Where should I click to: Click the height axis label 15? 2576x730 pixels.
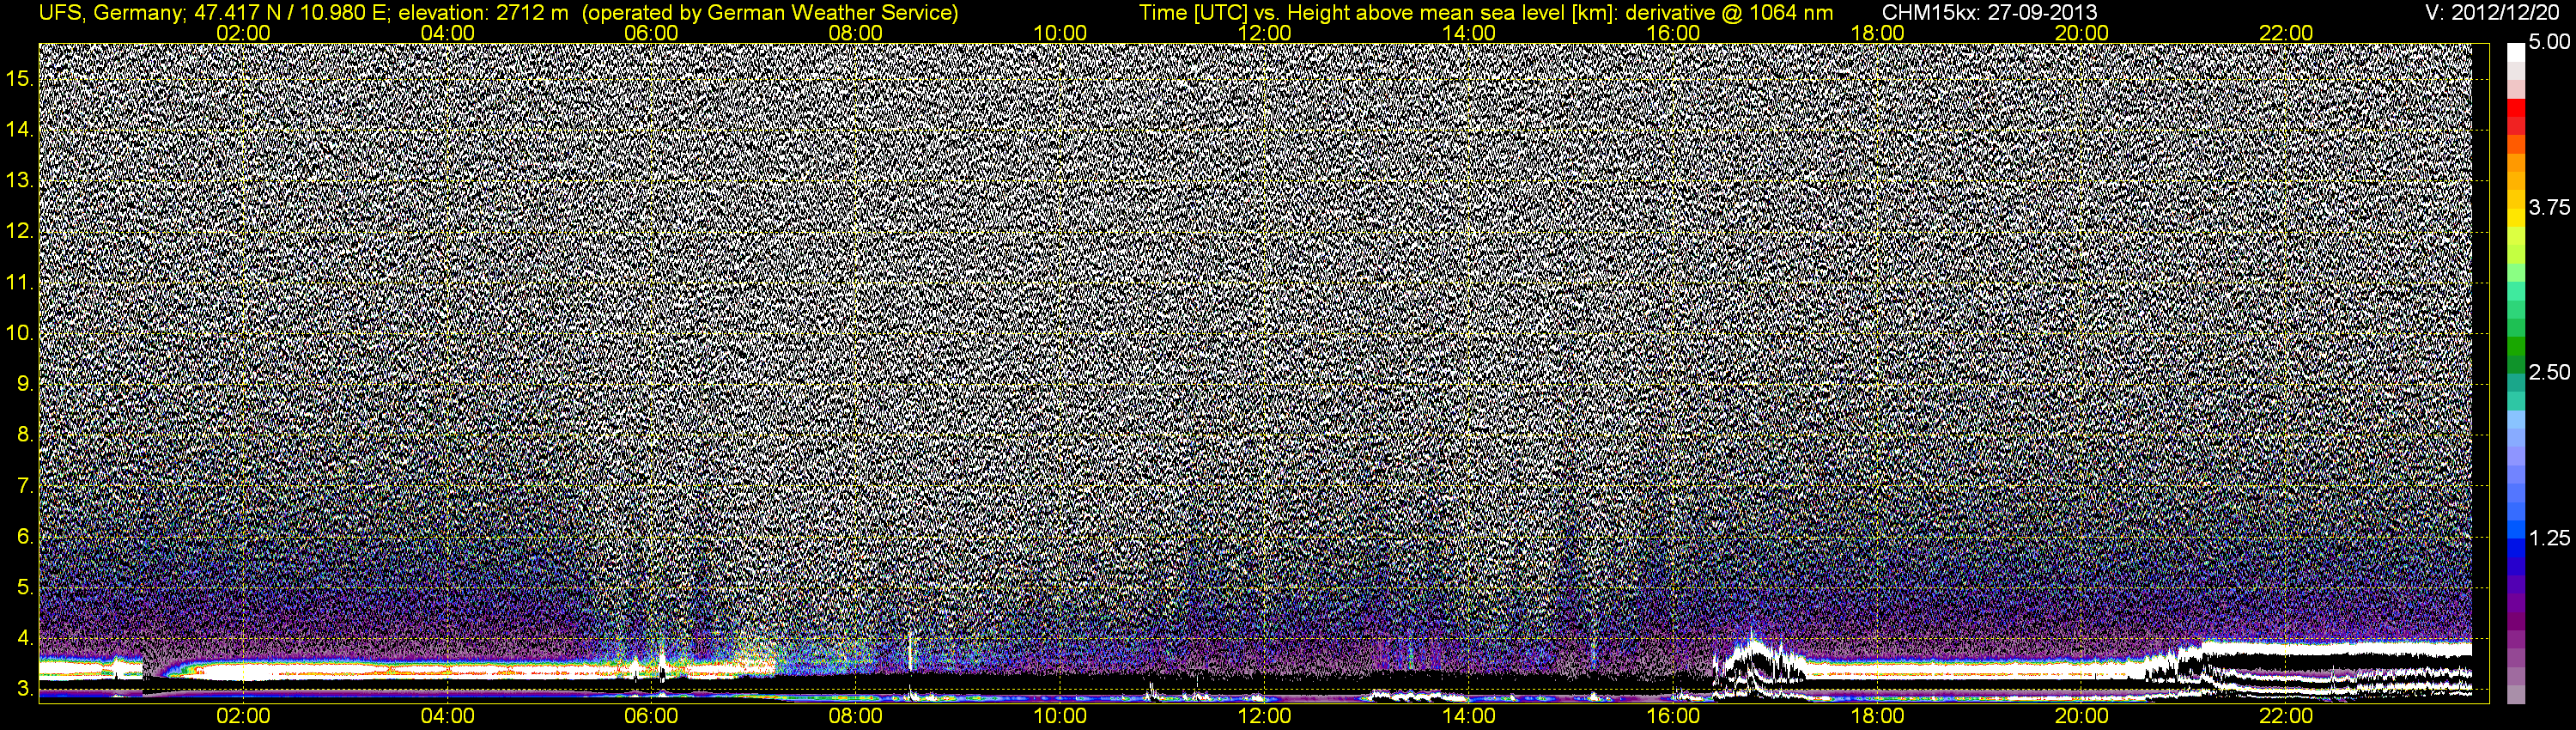[20, 78]
